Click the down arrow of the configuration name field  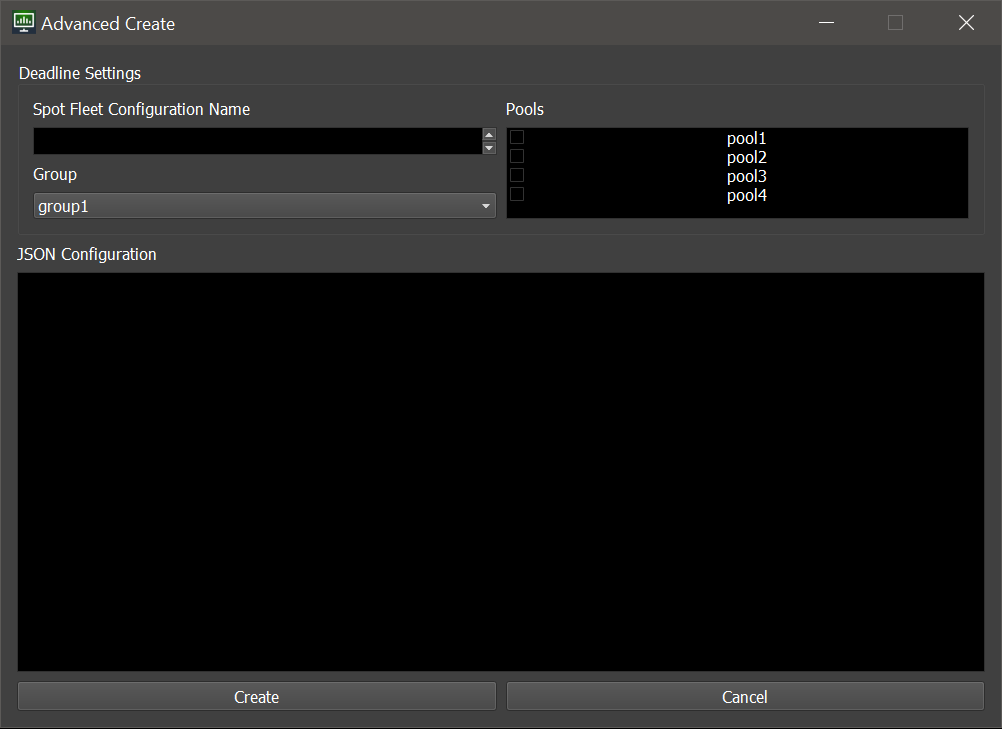(x=489, y=148)
